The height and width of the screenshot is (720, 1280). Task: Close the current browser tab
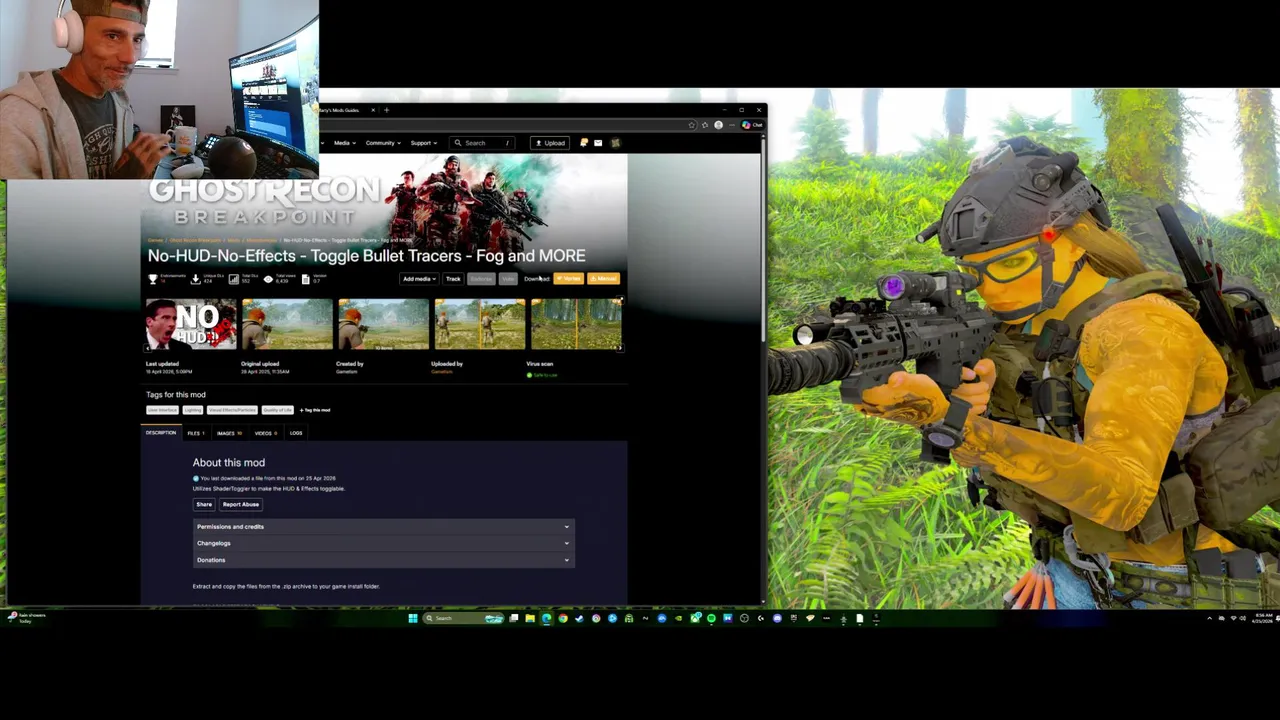click(373, 110)
